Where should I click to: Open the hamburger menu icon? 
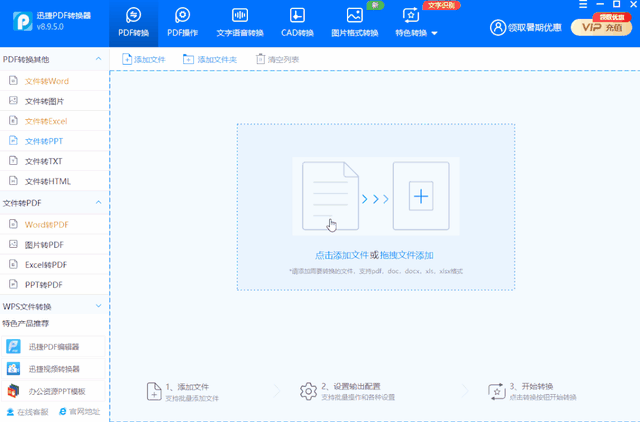click(x=583, y=4)
